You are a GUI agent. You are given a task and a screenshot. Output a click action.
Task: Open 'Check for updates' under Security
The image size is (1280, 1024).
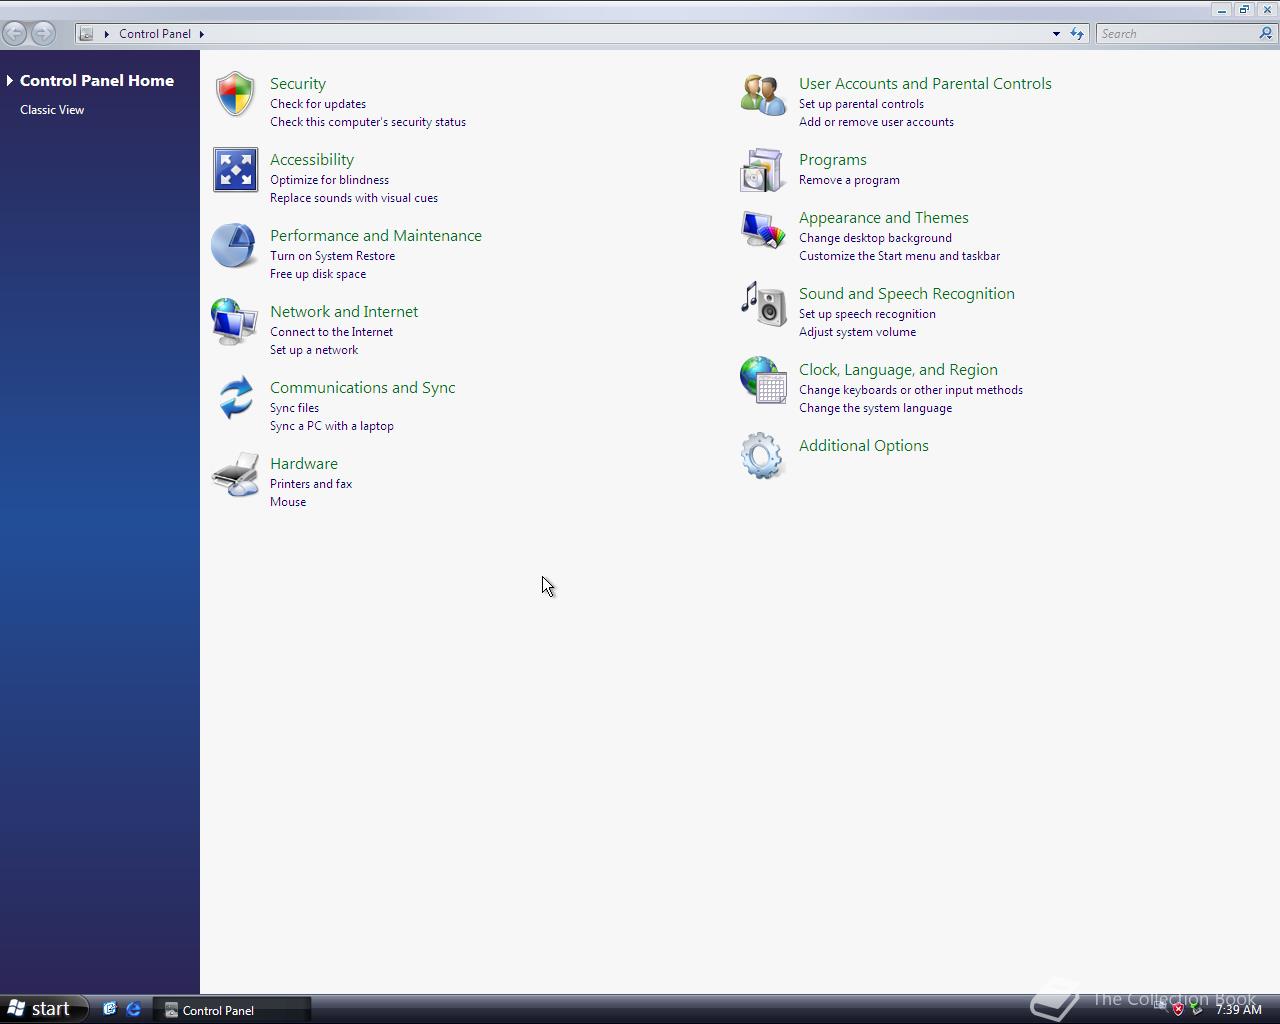[x=318, y=103]
